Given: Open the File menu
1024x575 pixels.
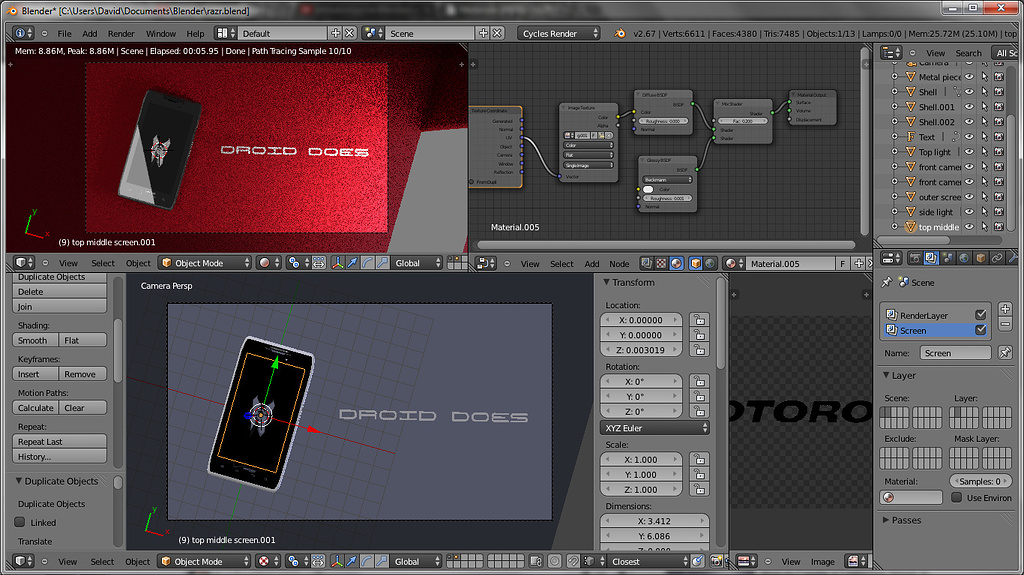Looking at the screenshot, I should coord(65,33).
